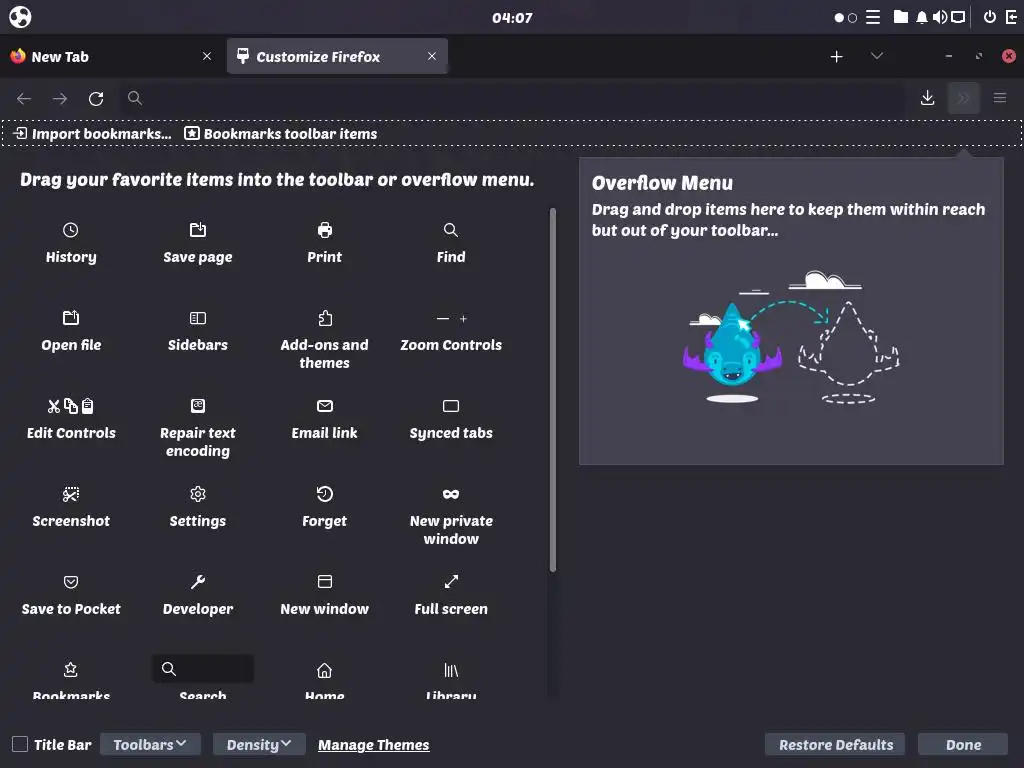The width and height of the screenshot is (1024, 768).
Task: Enable the Title Bar checkbox
Action: tap(20, 744)
